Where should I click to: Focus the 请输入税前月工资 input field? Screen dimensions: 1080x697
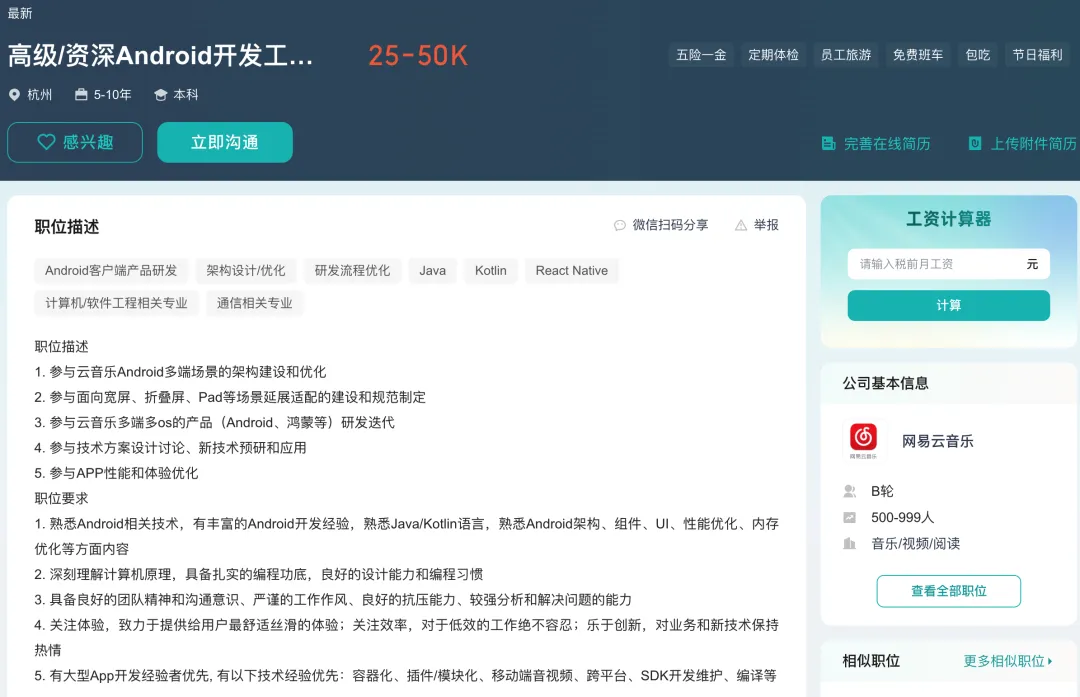[948, 264]
